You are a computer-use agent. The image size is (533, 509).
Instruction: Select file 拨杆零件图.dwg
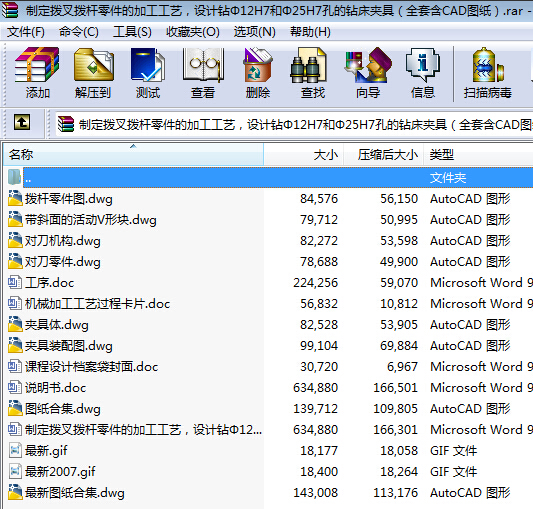pyautogui.click(x=68, y=199)
